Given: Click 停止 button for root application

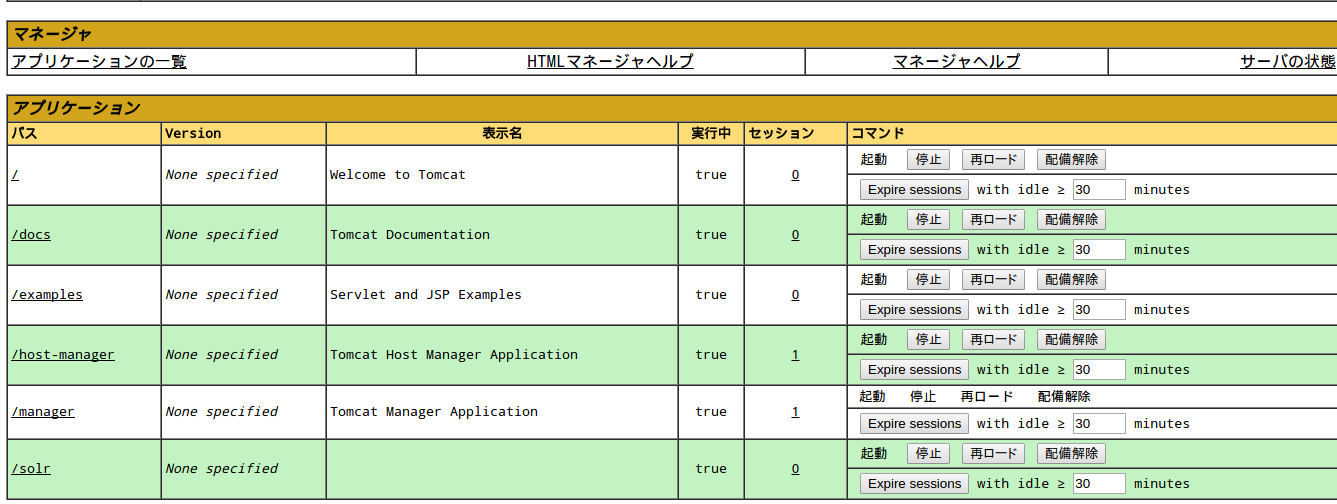Looking at the screenshot, I should 928,160.
